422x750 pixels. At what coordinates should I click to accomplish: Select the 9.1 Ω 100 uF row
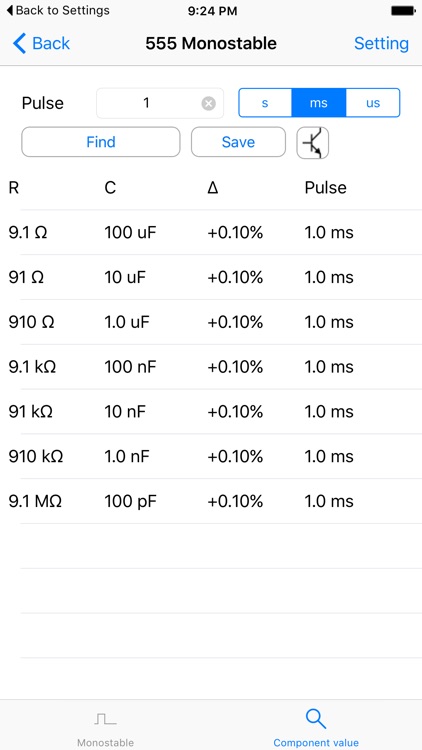(211, 232)
